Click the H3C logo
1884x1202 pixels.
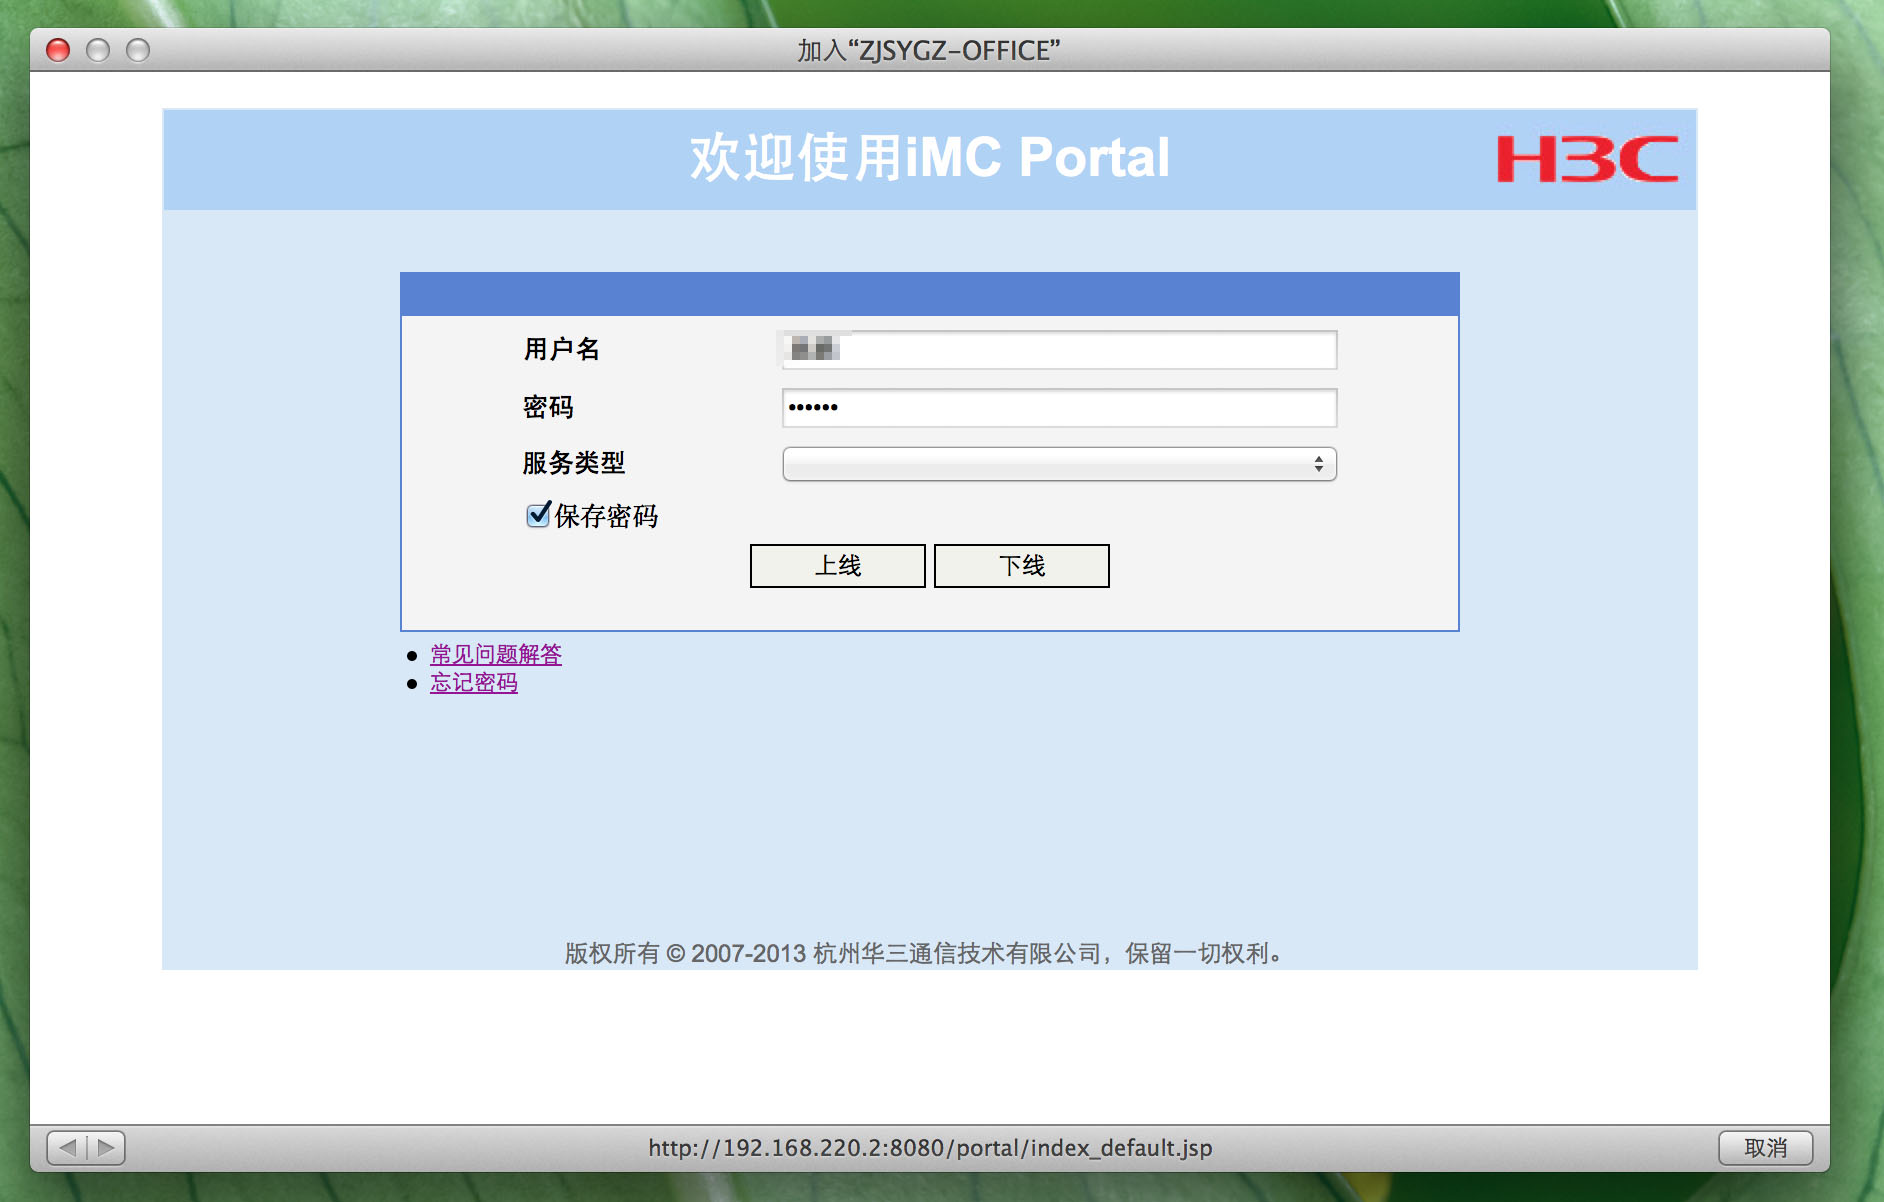click(x=1587, y=160)
